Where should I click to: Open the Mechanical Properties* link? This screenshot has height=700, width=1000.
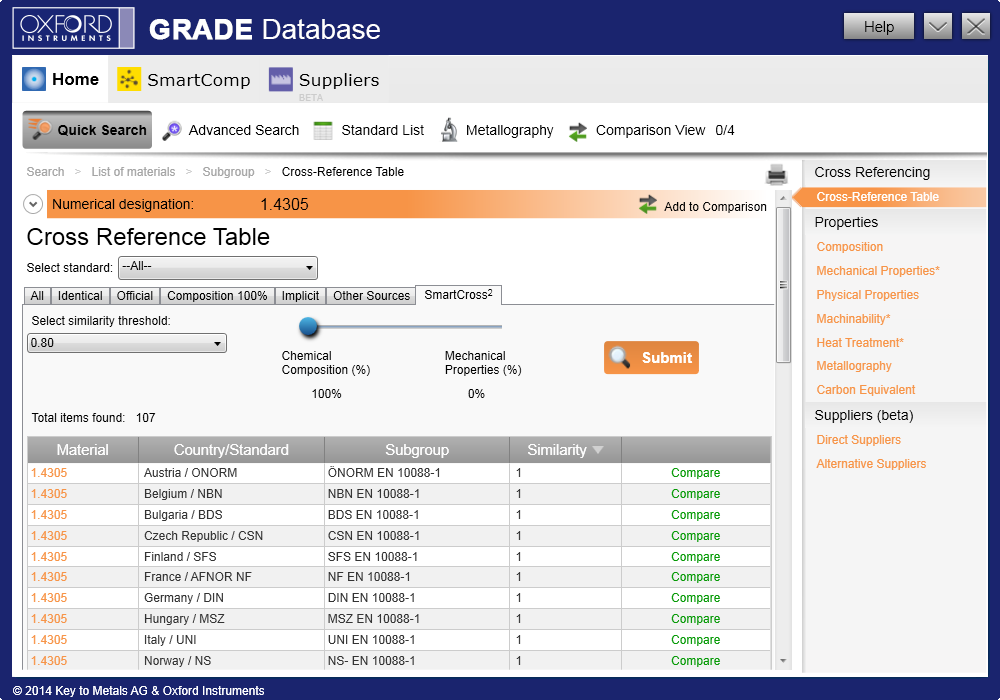(878, 271)
